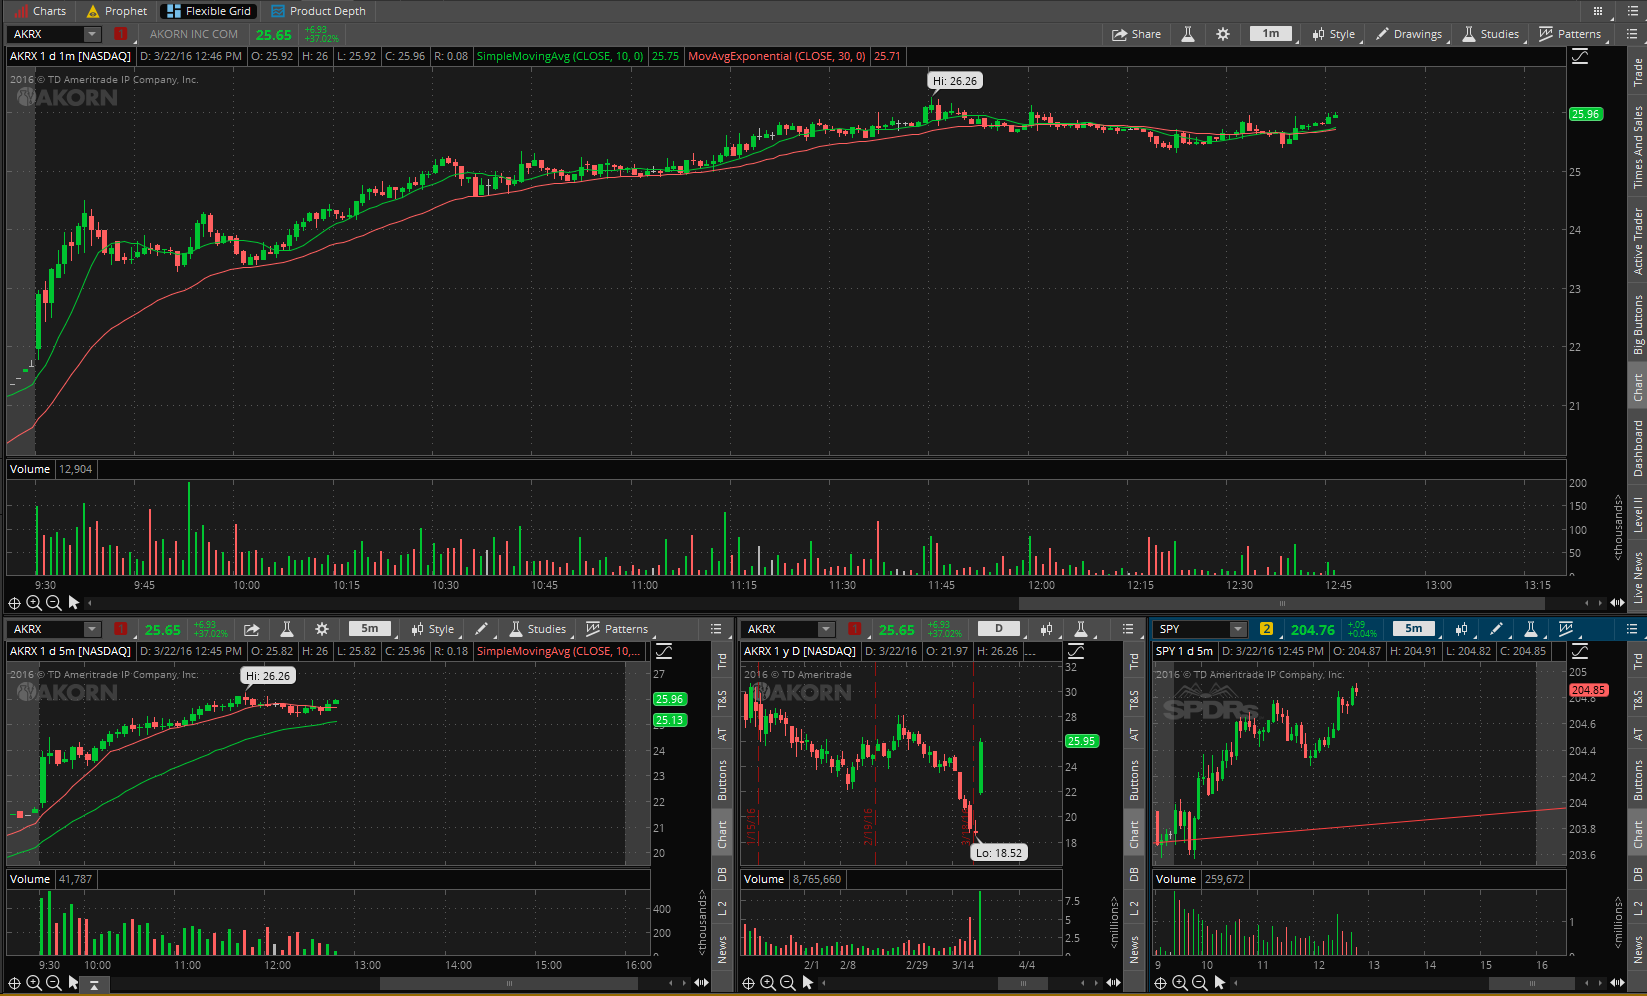
Task: Toggle the red link indicator beside AKRX symbol
Action: pos(120,34)
